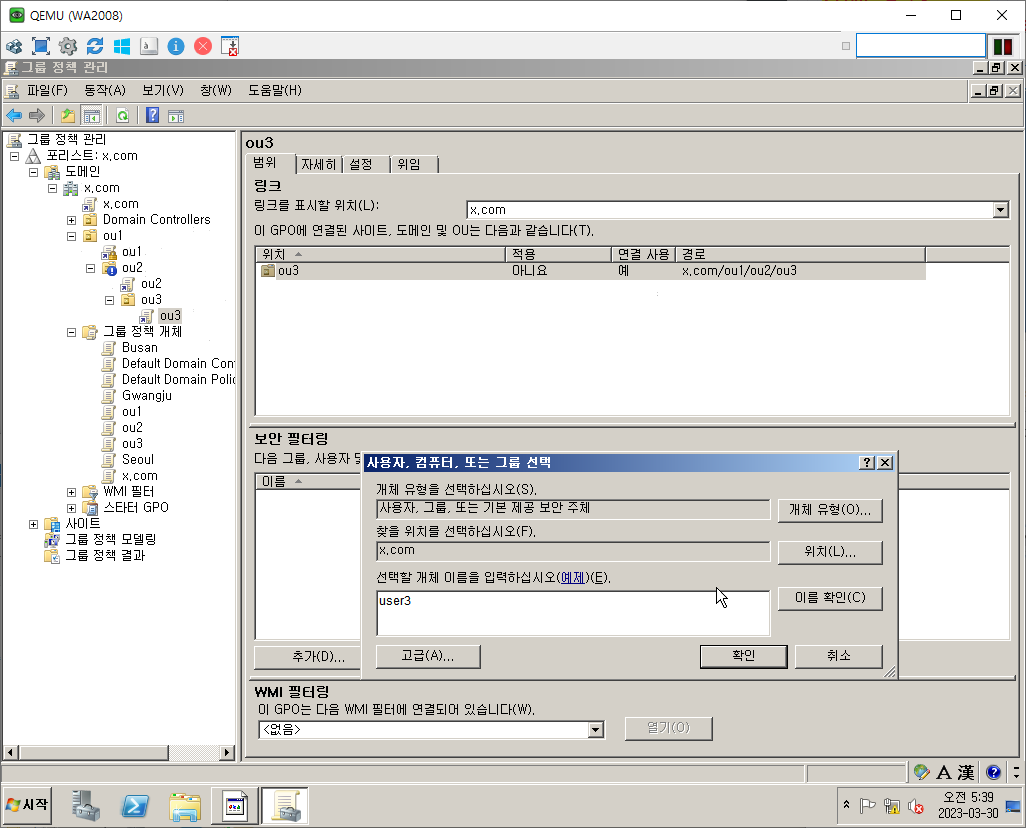Image resolution: width=1026 pixels, height=828 pixels.
Task: Click the 시작 start button
Action: click(27, 804)
